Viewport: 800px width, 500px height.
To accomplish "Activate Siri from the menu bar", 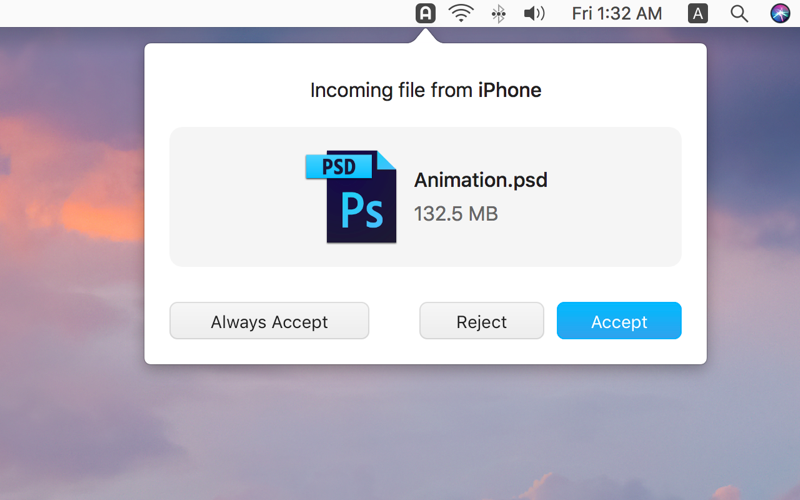I will [x=780, y=13].
